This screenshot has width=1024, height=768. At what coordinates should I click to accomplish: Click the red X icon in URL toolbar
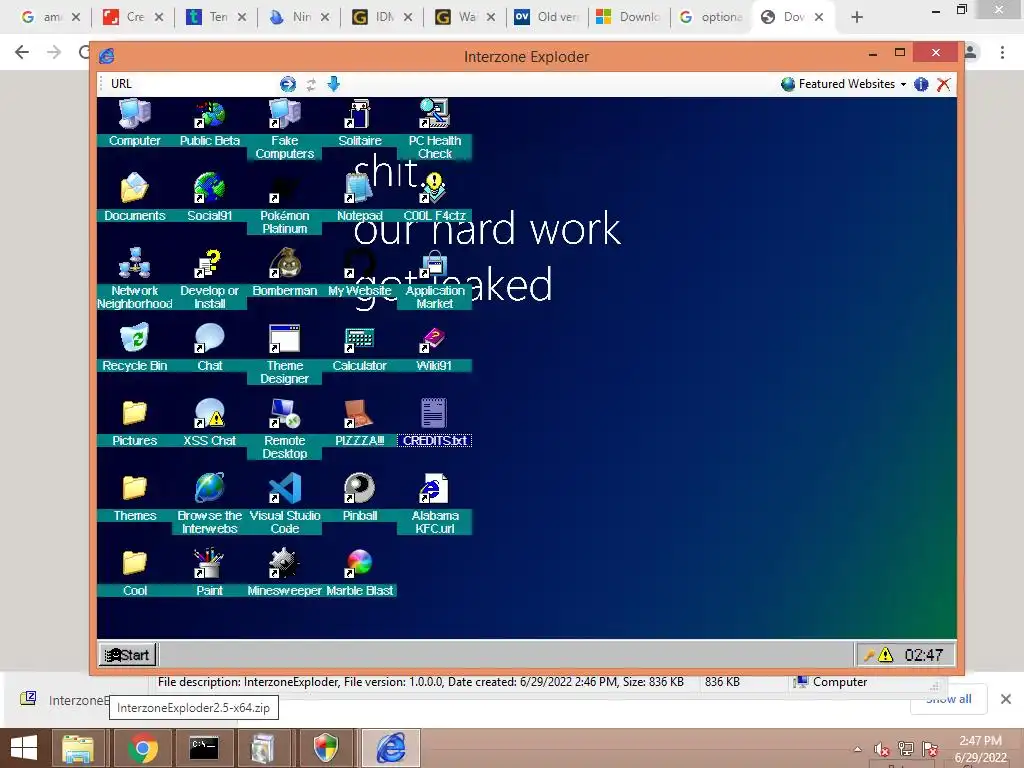(943, 84)
